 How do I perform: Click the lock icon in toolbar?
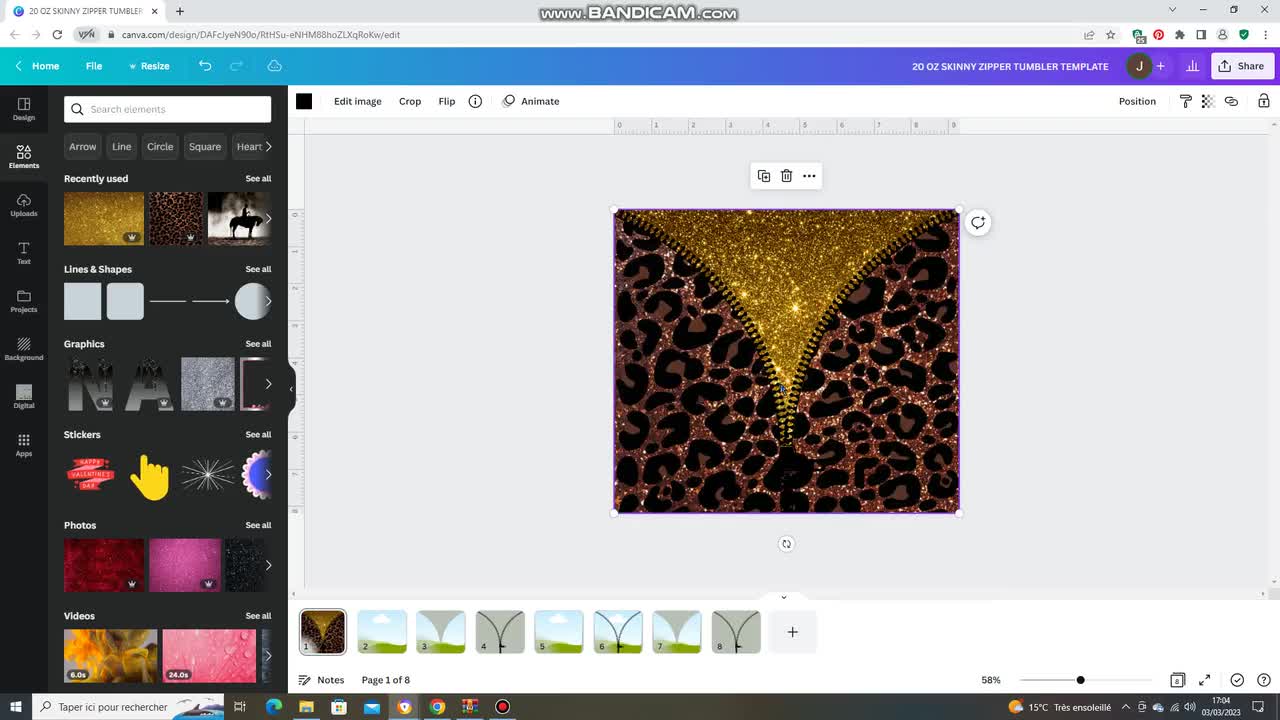(x=1264, y=101)
